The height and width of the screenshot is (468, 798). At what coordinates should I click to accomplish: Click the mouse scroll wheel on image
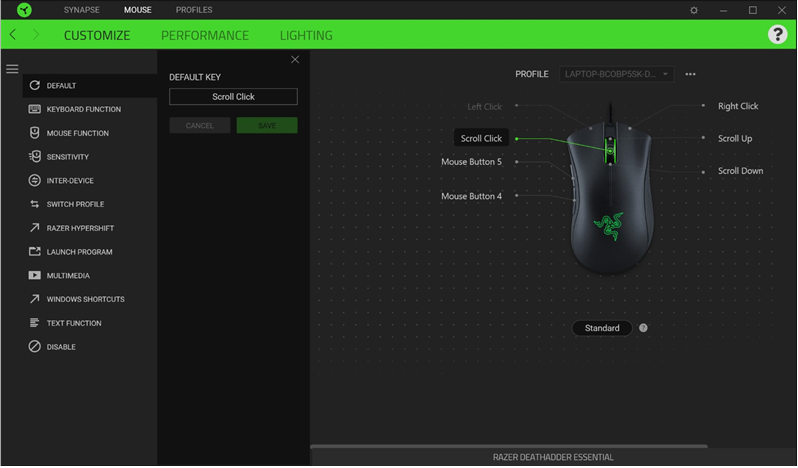tap(610, 151)
